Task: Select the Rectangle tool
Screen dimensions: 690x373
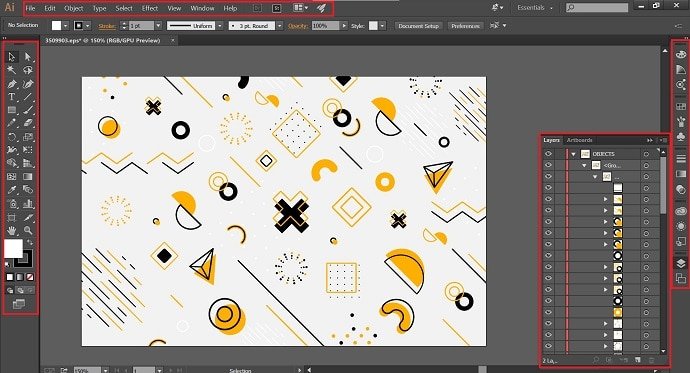Action: click(11, 110)
